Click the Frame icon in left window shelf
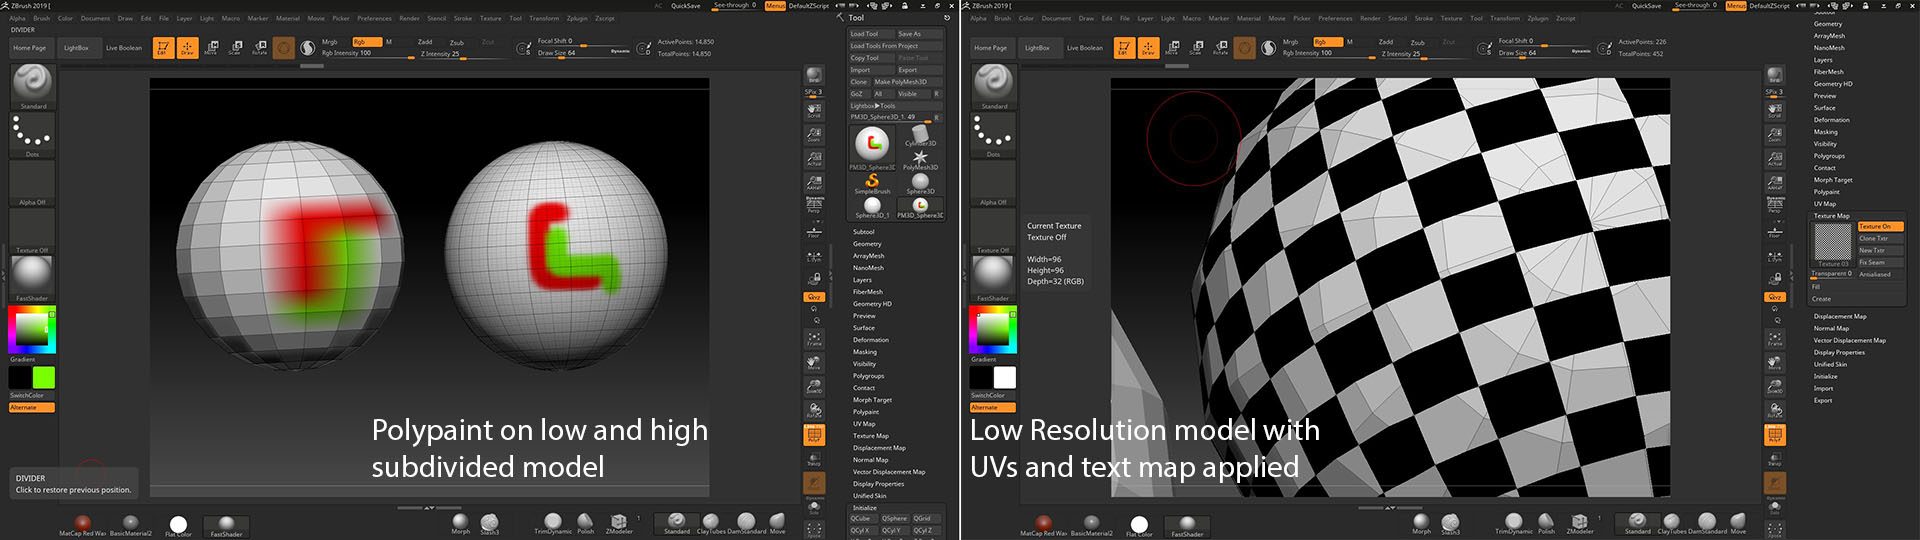 tap(814, 338)
